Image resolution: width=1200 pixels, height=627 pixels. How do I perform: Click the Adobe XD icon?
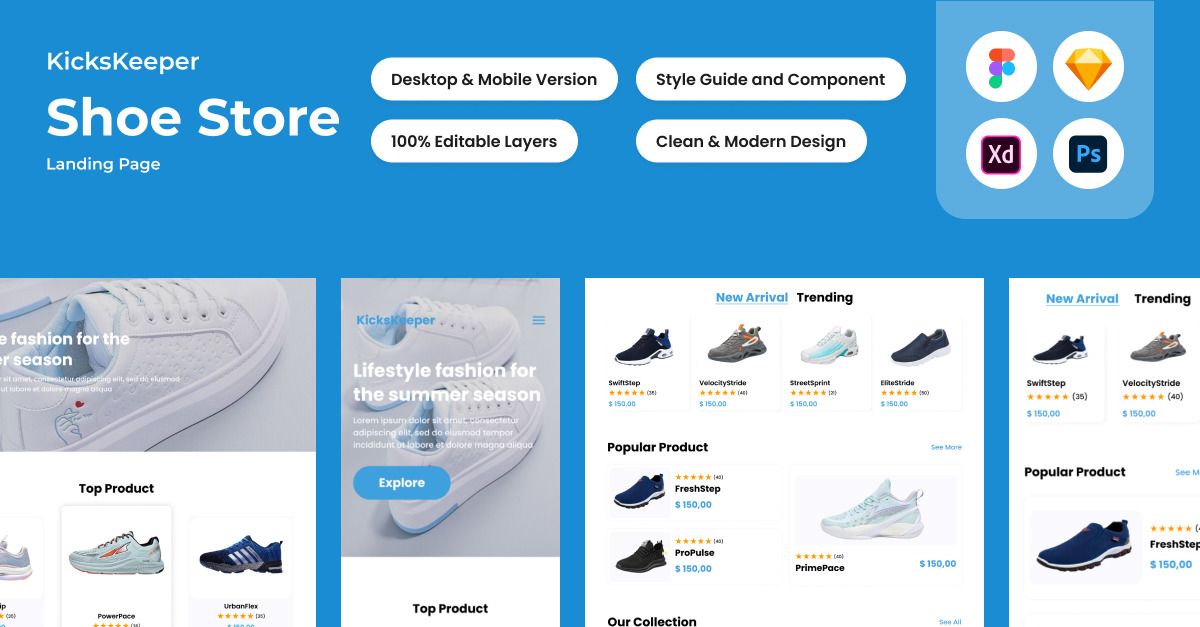pos(1001,154)
